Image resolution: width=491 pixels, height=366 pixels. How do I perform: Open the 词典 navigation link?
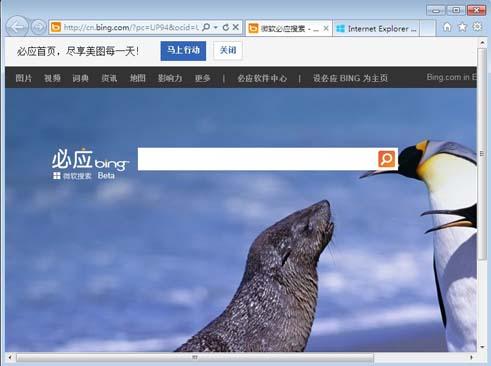(x=80, y=78)
